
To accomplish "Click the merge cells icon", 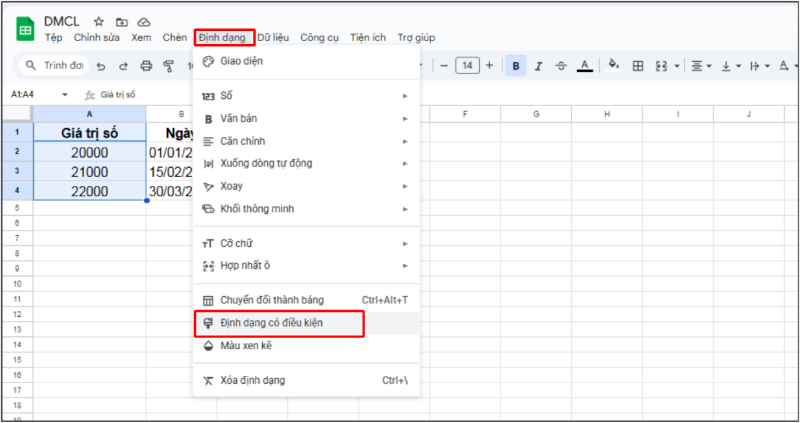I will coord(661,66).
